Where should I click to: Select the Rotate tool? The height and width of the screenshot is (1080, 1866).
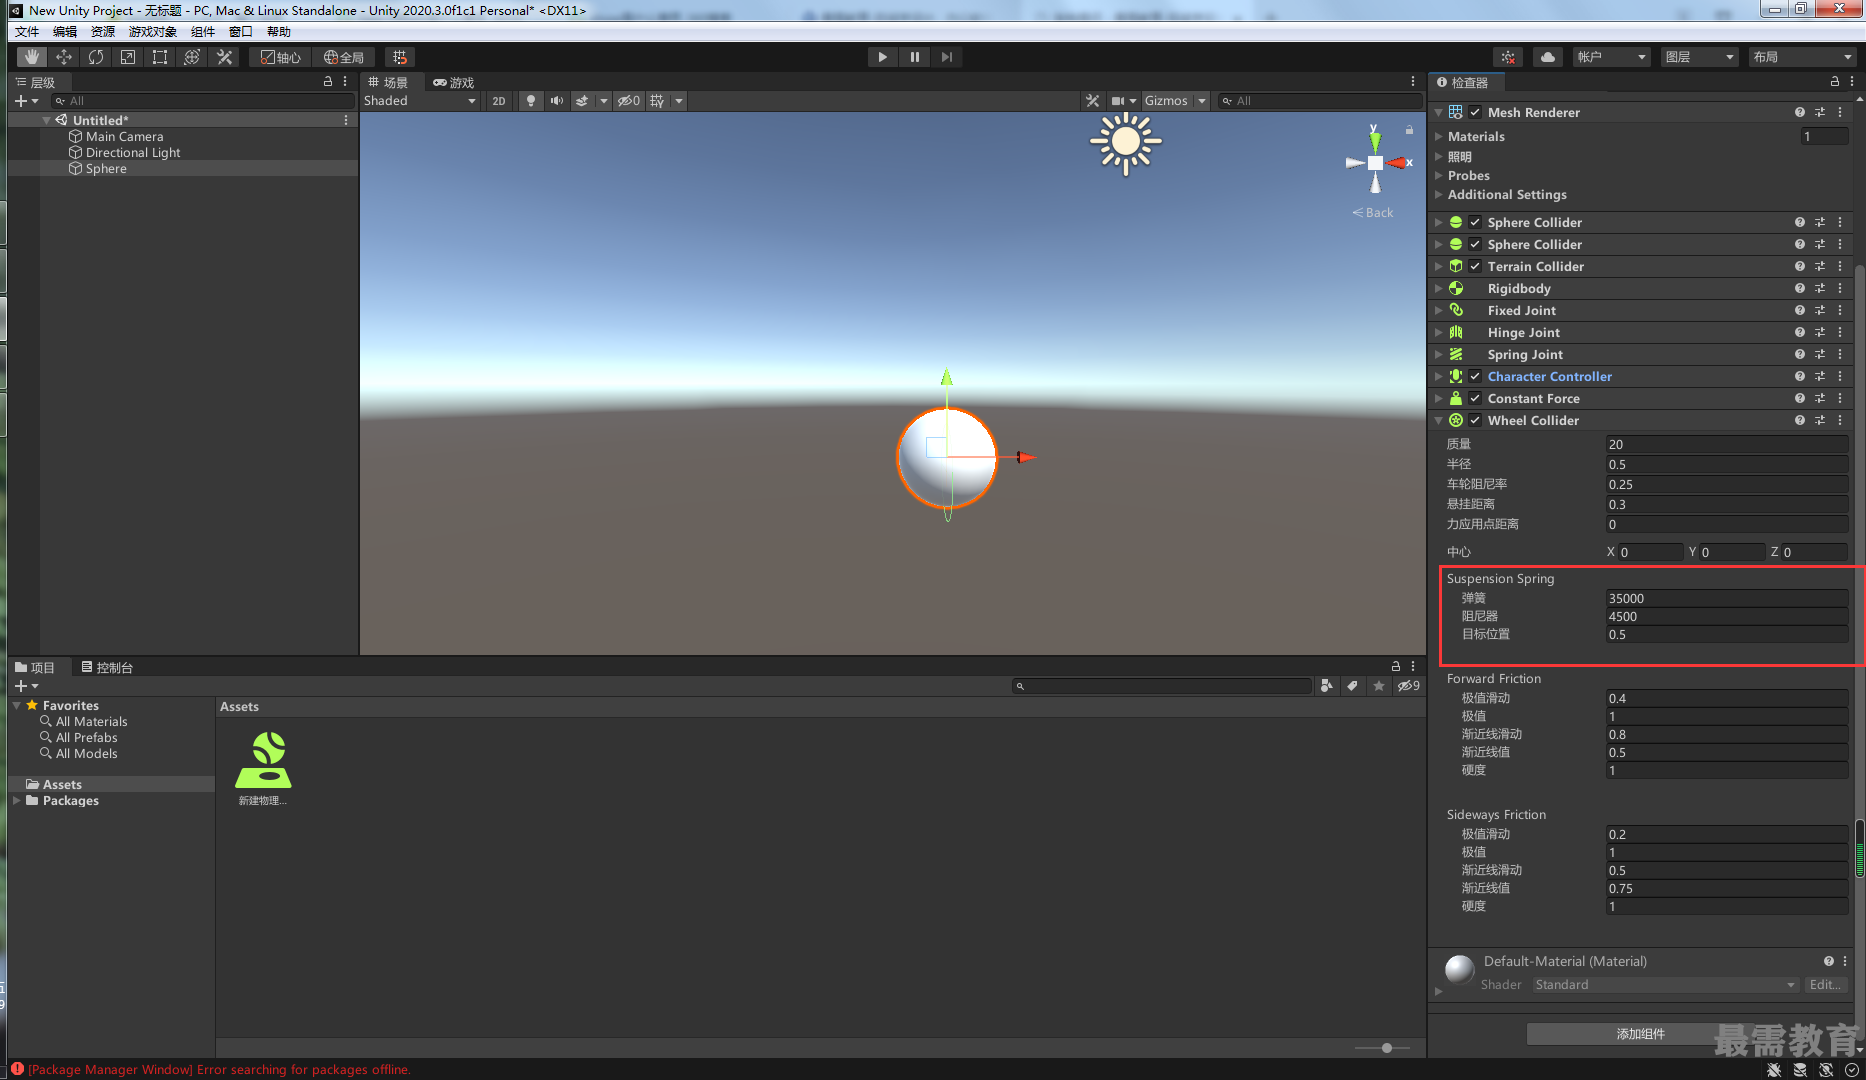point(96,57)
